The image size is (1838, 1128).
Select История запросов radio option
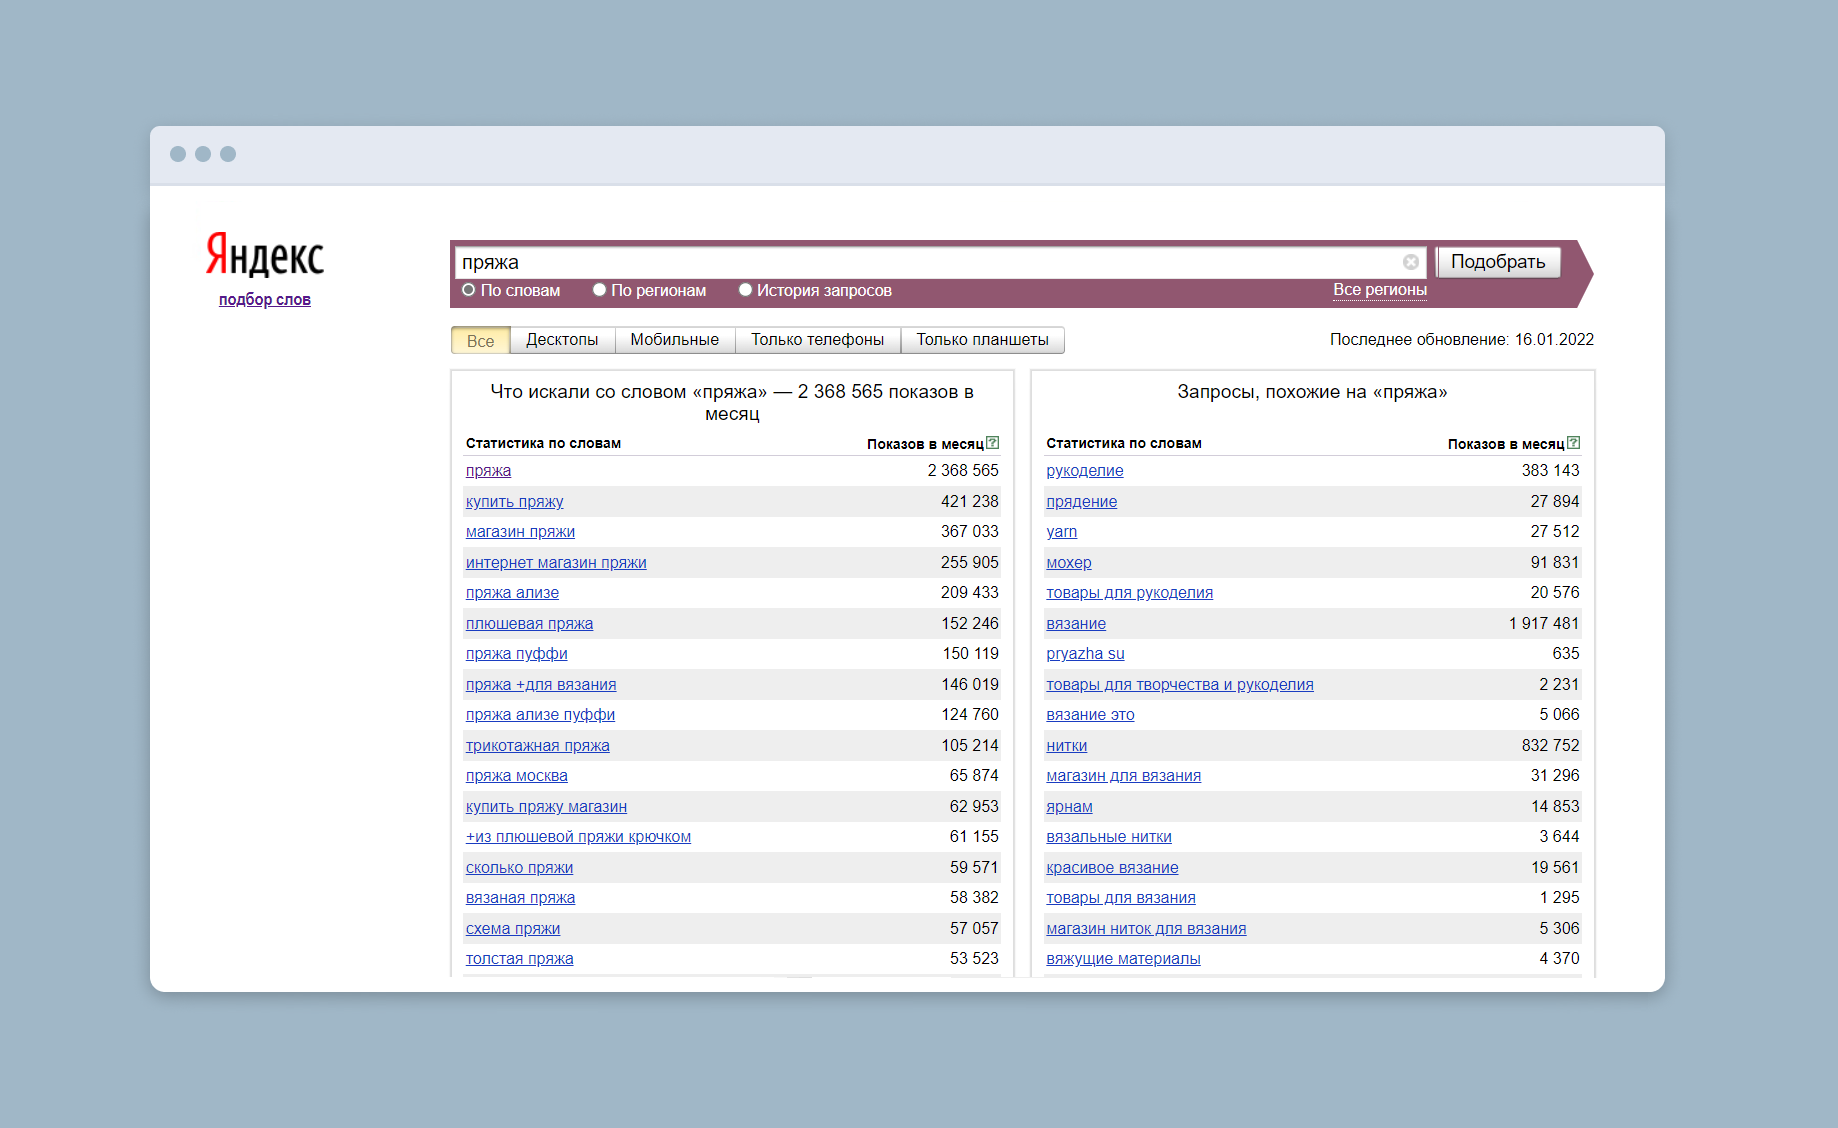745,290
